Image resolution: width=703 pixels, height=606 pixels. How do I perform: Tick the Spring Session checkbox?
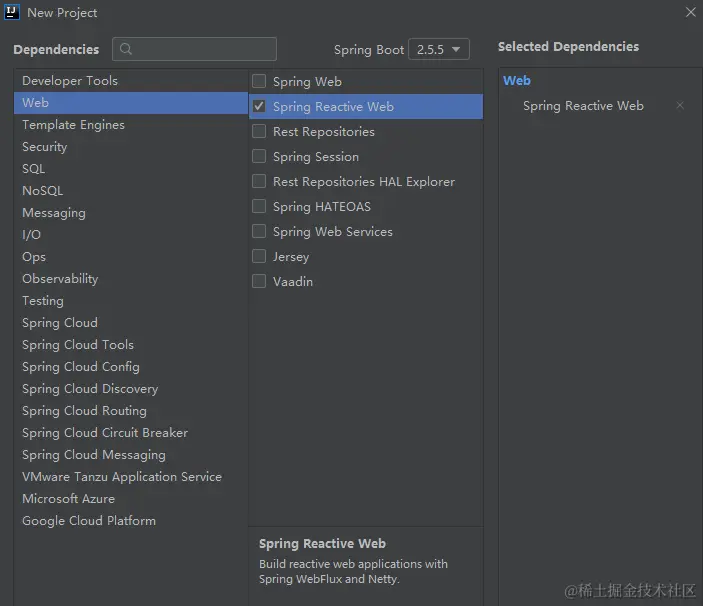click(x=259, y=156)
